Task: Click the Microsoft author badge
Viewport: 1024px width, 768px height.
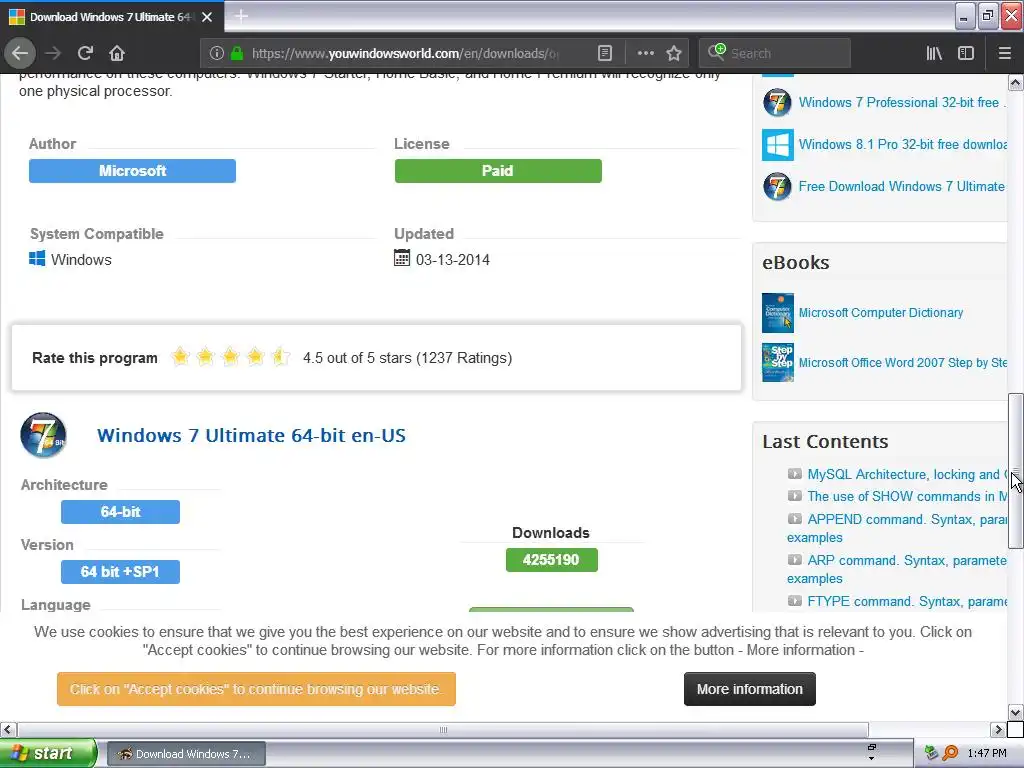Action: 132,170
